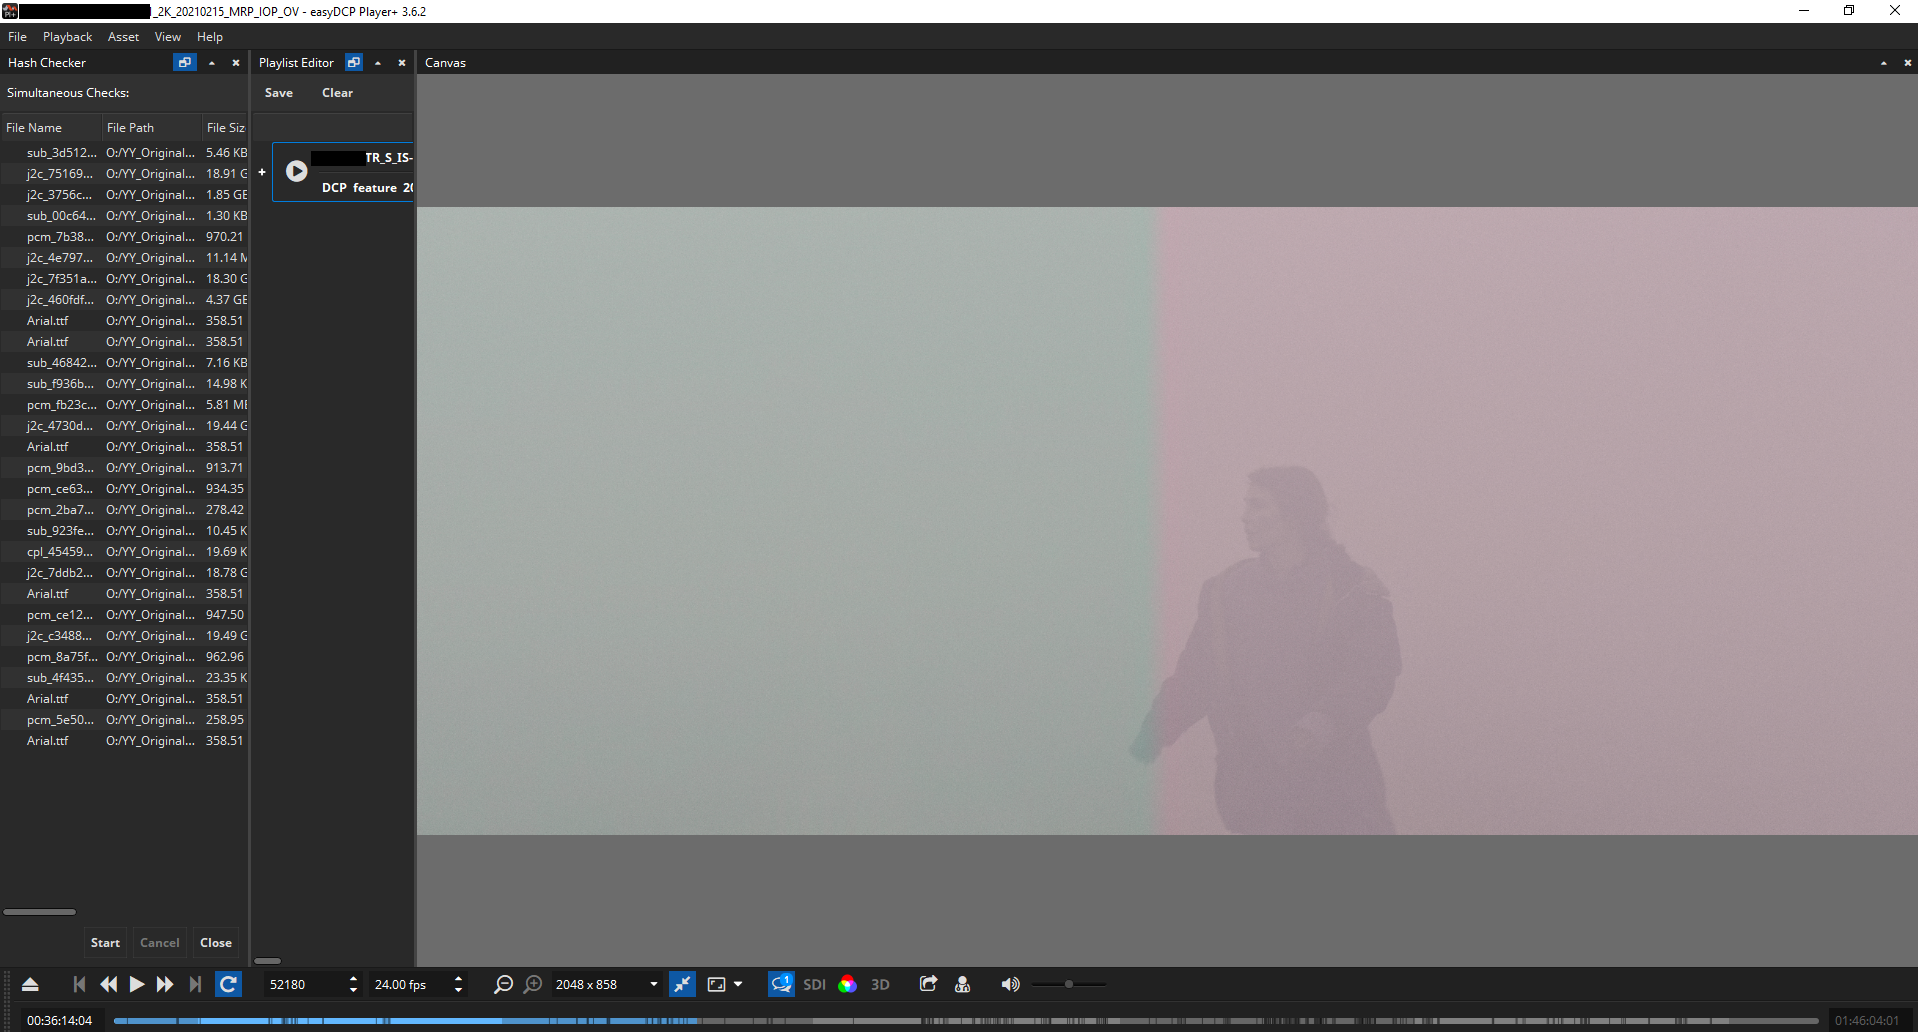Click the zoom out magnifier icon
This screenshot has height=1032, width=1918.
pyautogui.click(x=503, y=985)
